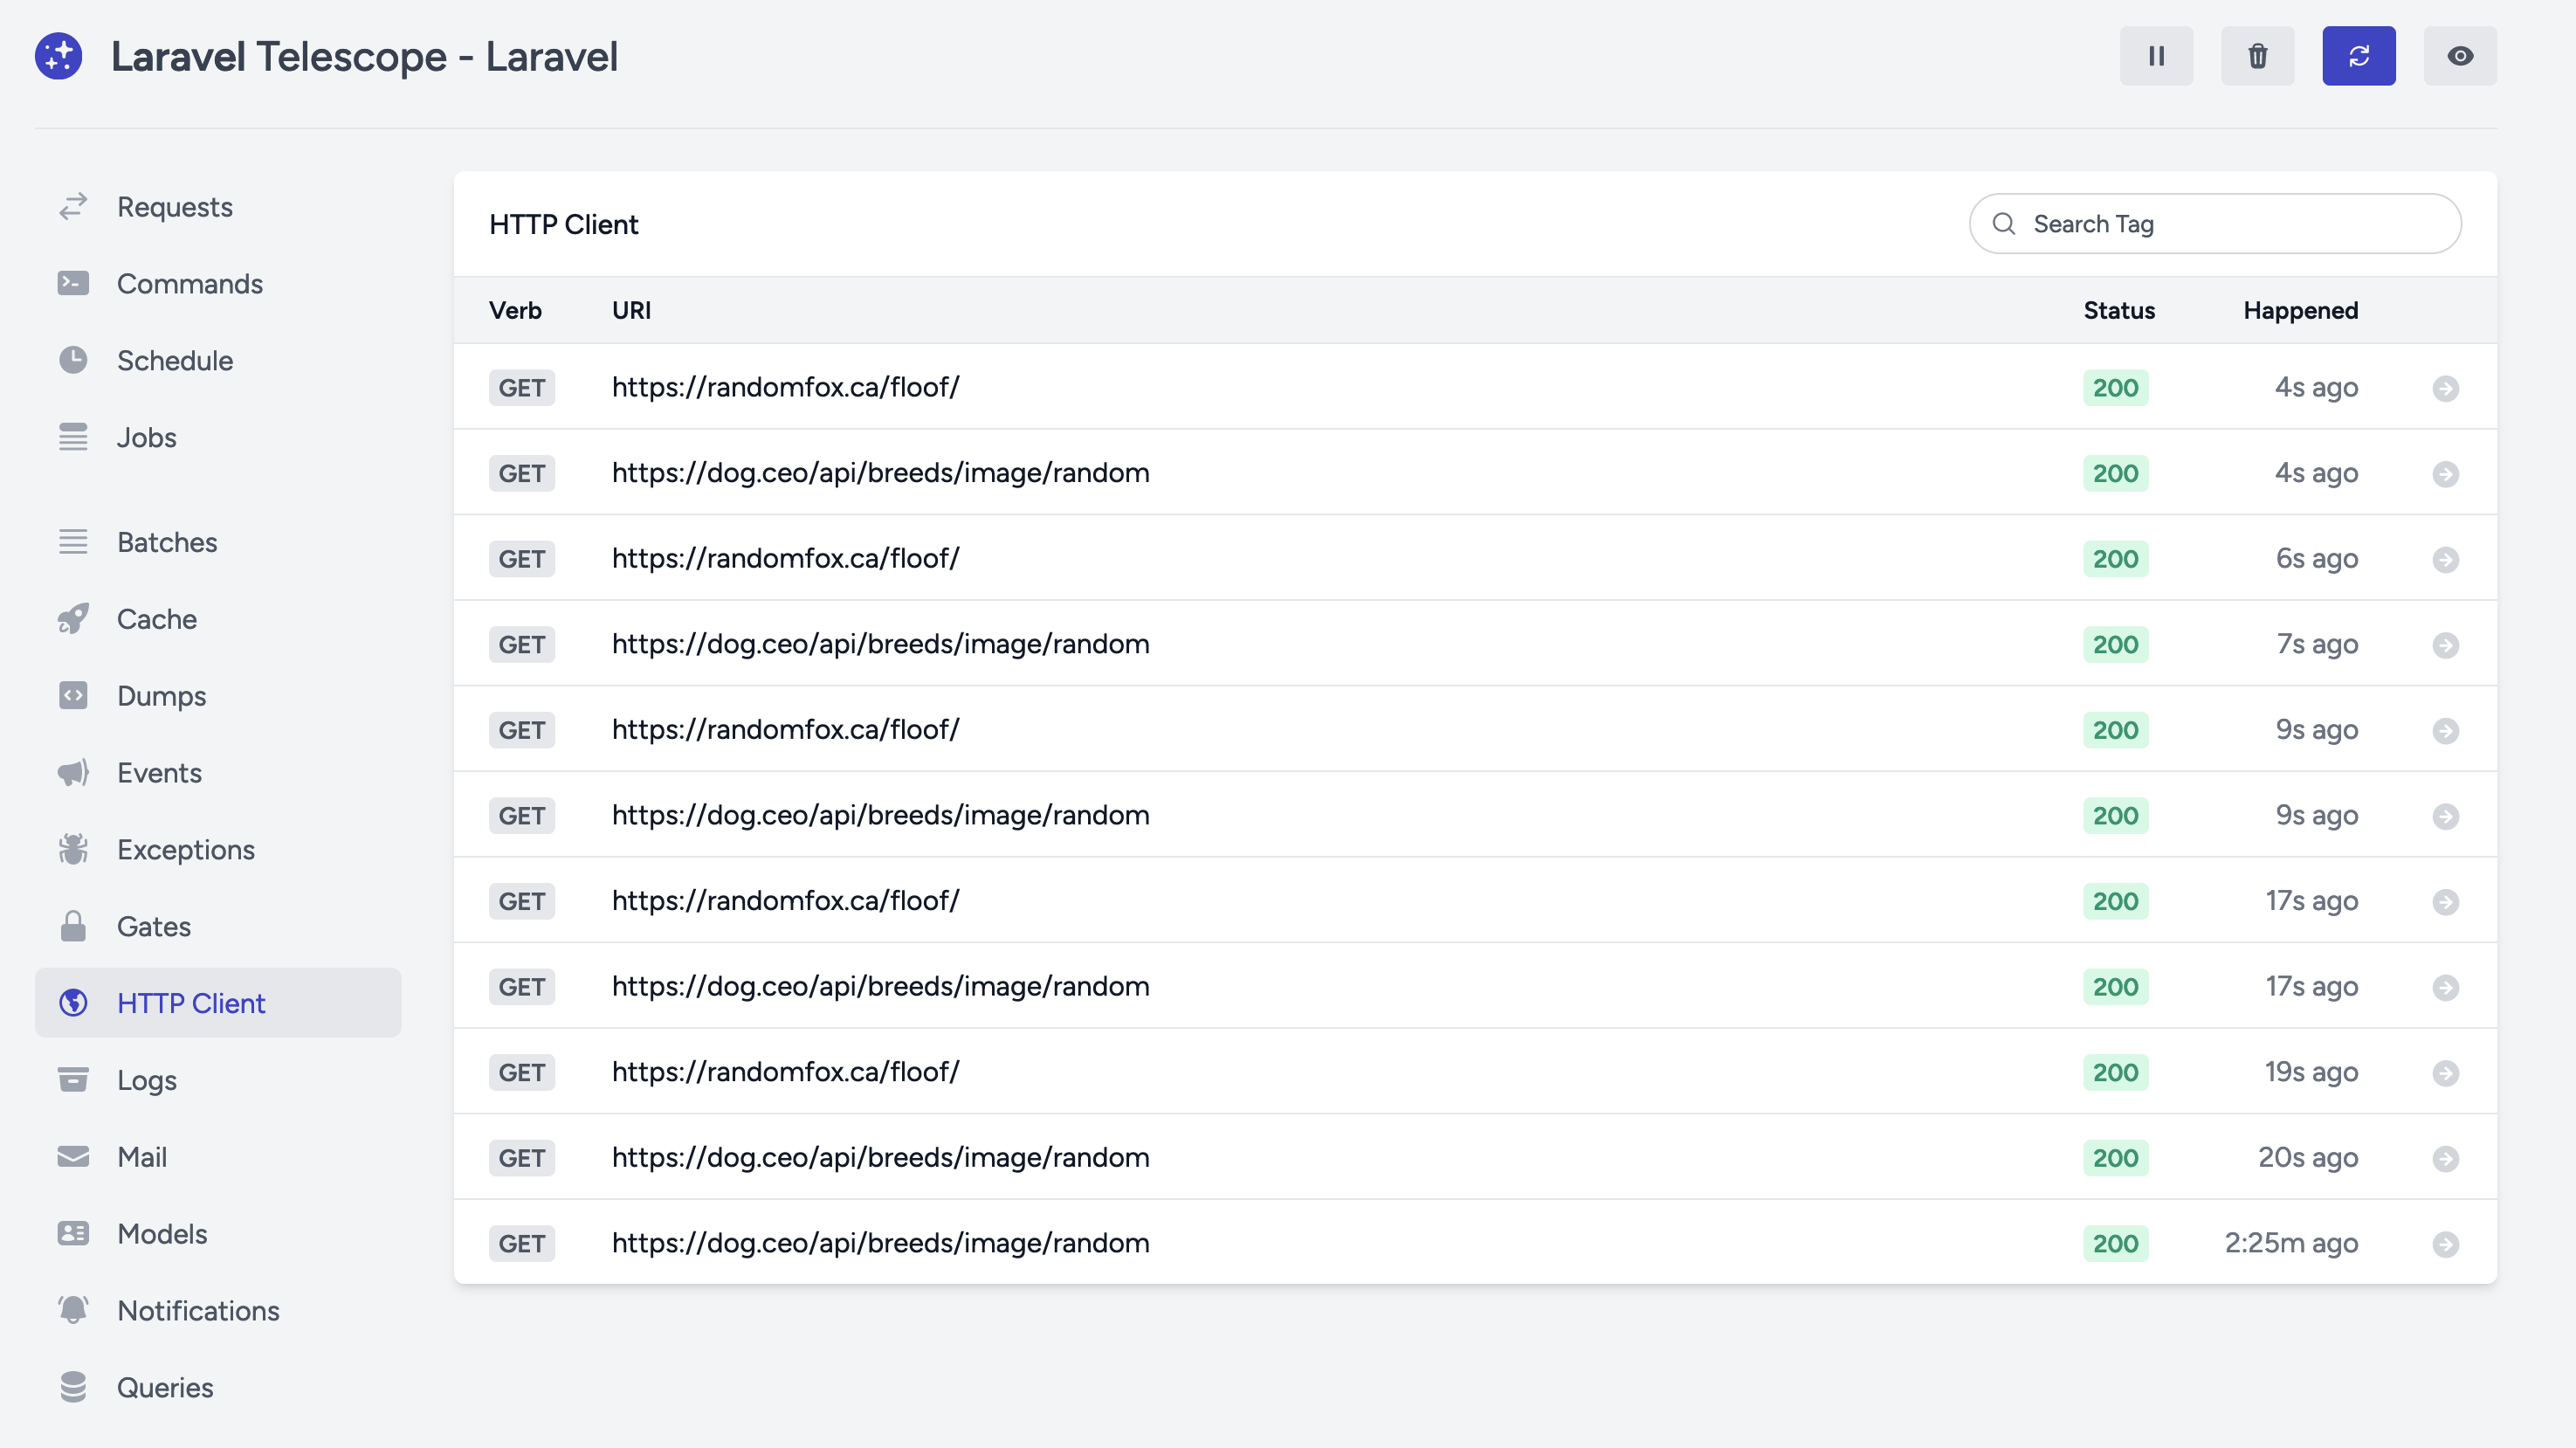Click the Events megaphone icon

(x=73, y=773)
